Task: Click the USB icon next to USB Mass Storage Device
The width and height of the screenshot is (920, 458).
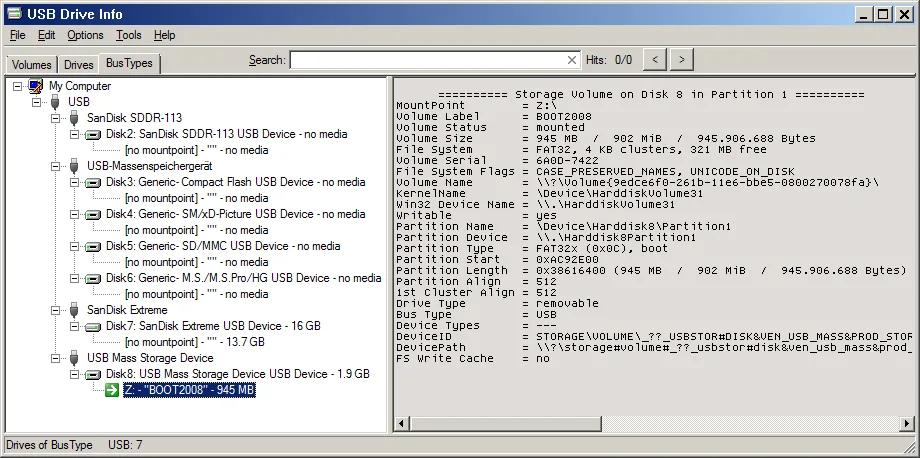Action: [74, 358]
